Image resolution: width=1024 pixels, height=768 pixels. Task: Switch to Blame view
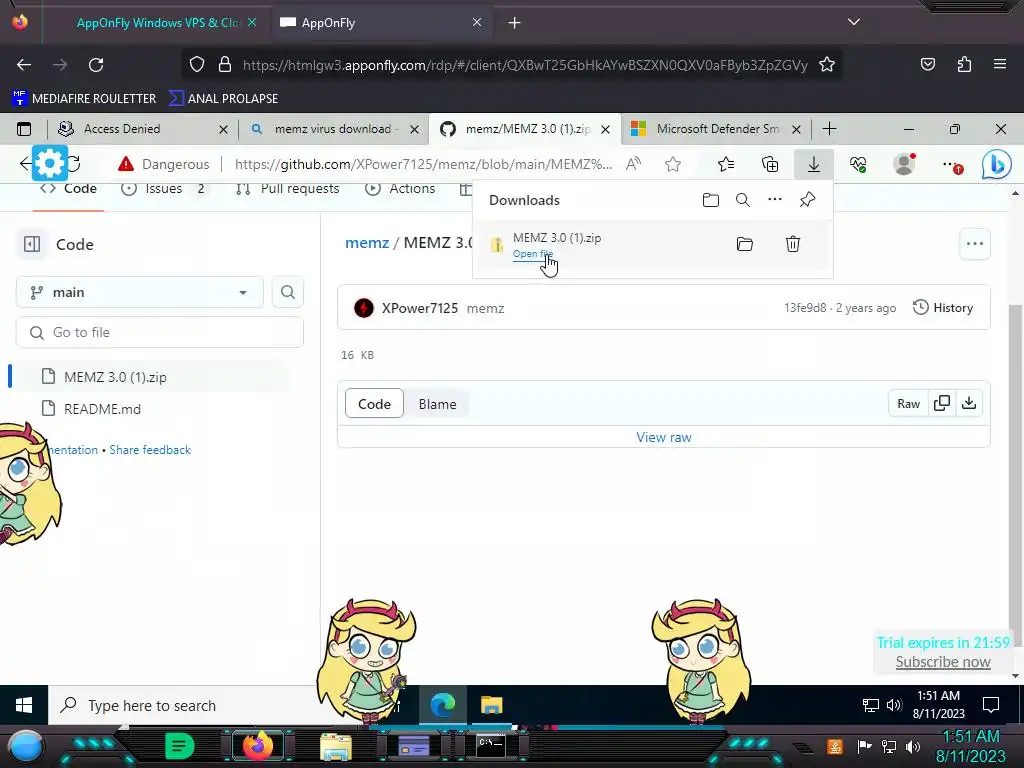click(438, 404)
